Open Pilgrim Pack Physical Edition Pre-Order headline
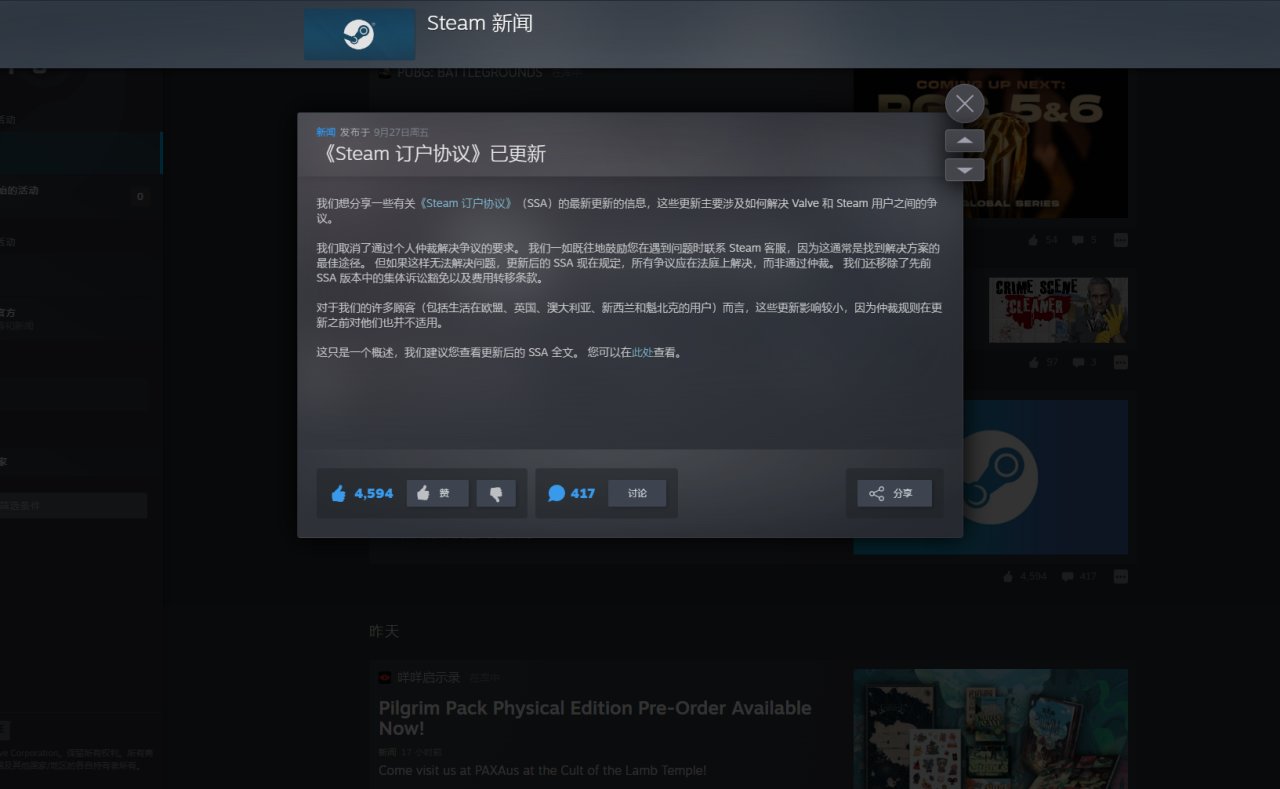1280x789 pixels. [594, 718]
